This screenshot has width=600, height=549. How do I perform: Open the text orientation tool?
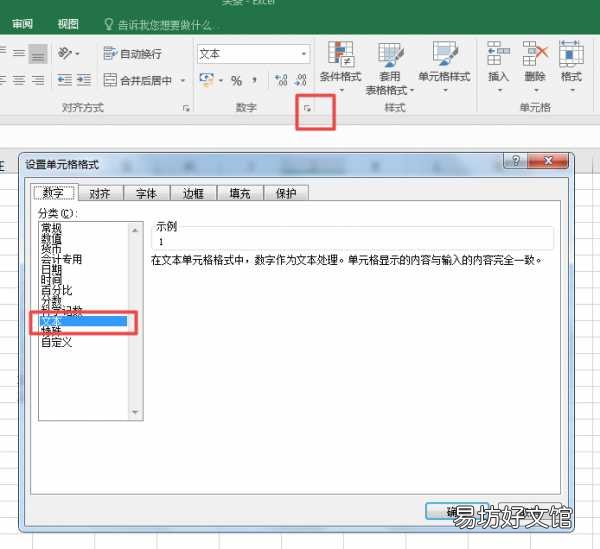pyautogui.click(x=65, y=53)
